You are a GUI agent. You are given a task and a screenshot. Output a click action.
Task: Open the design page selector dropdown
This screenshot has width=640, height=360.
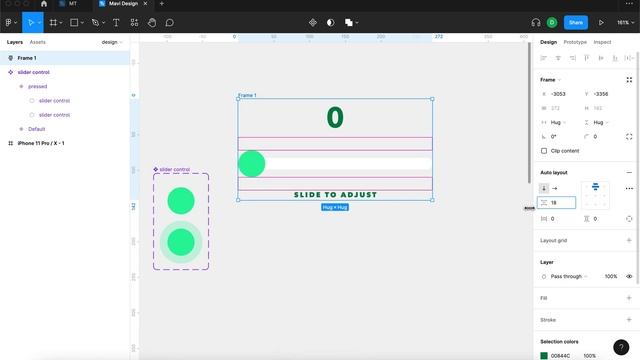(112, 42)
